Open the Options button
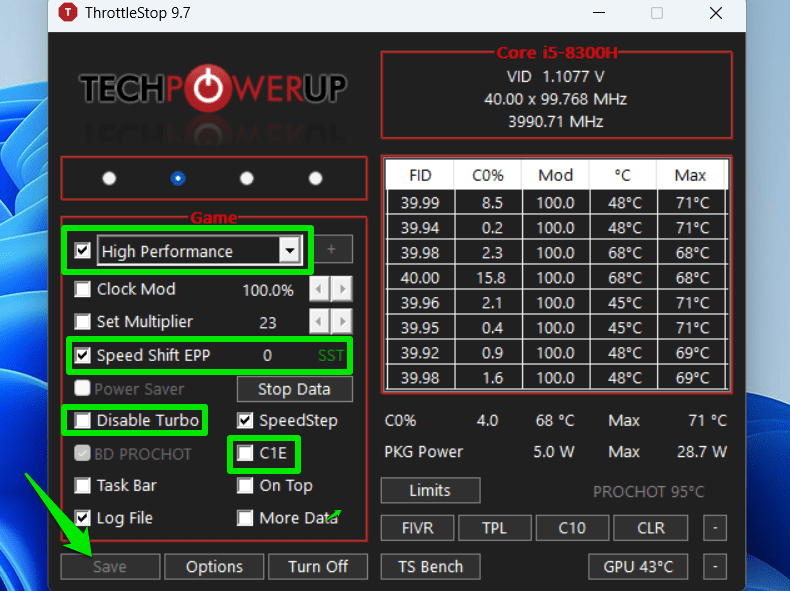The height and width of the screenshot is (591, 790). (214, 567)
